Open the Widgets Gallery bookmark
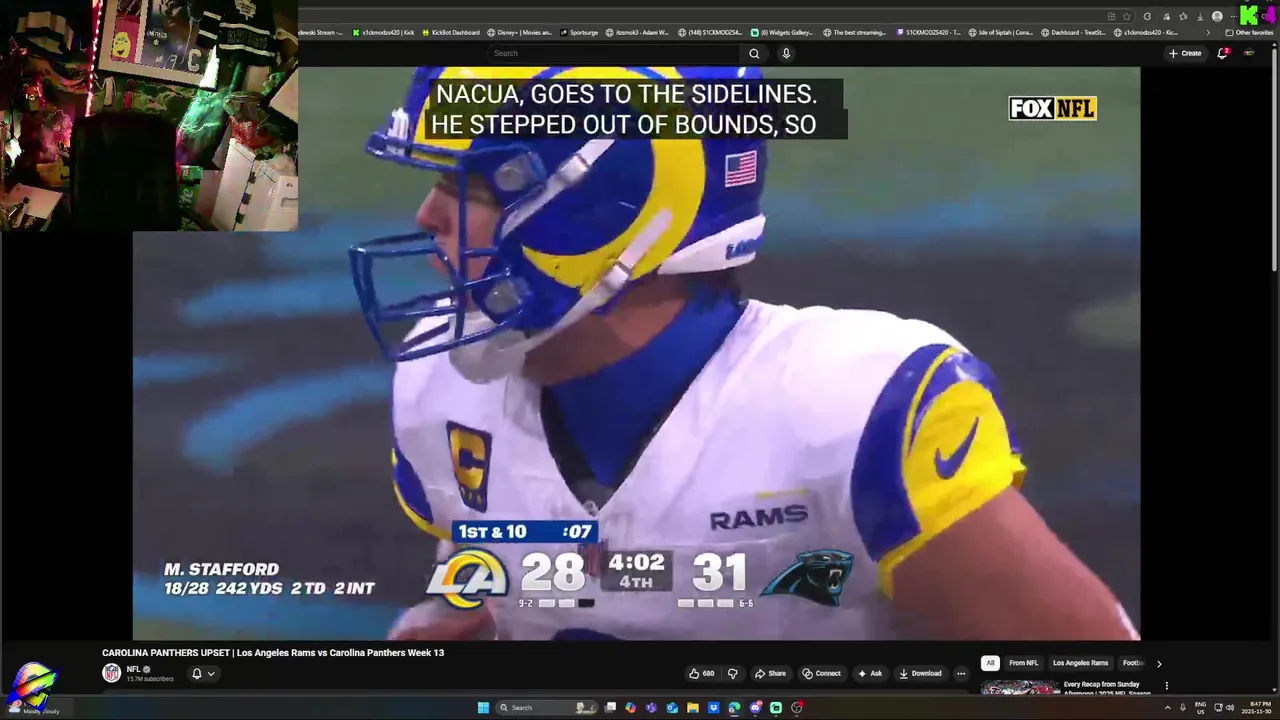 782,32
